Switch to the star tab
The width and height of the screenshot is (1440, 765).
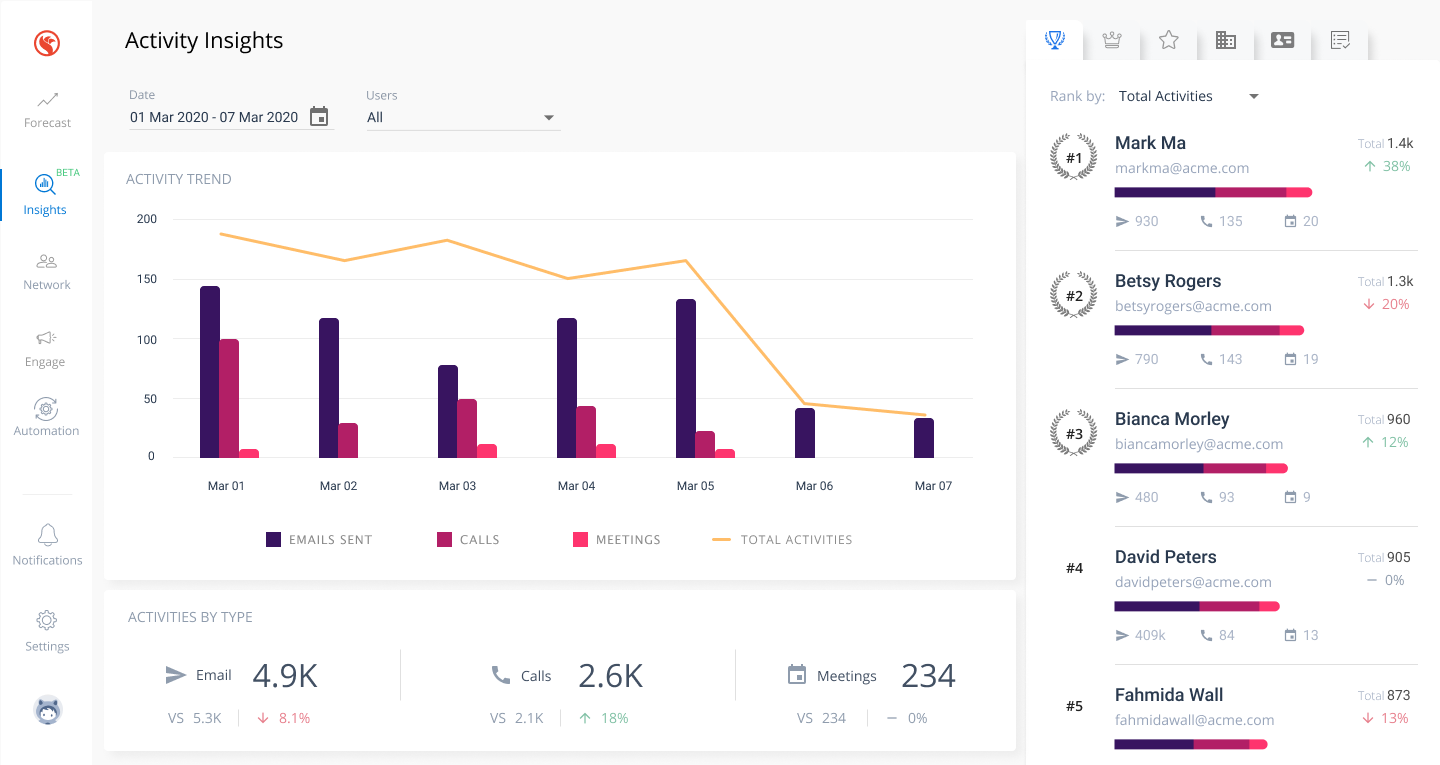[1168, 40]
